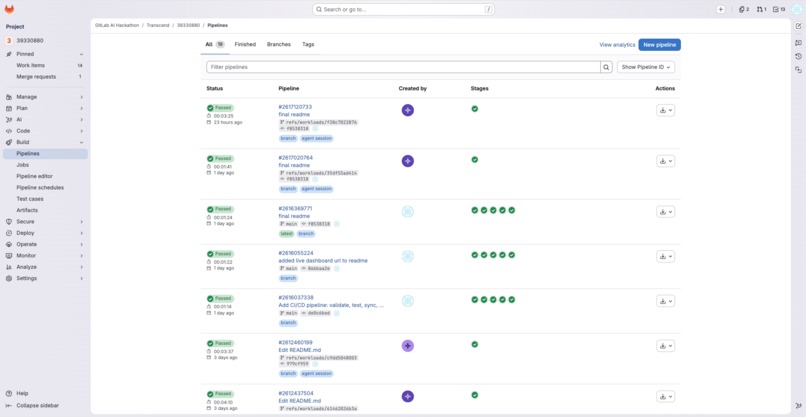Open the Show Pipeline ID dropdown
This screenshot has width=806, height=417.
(646, 67)
